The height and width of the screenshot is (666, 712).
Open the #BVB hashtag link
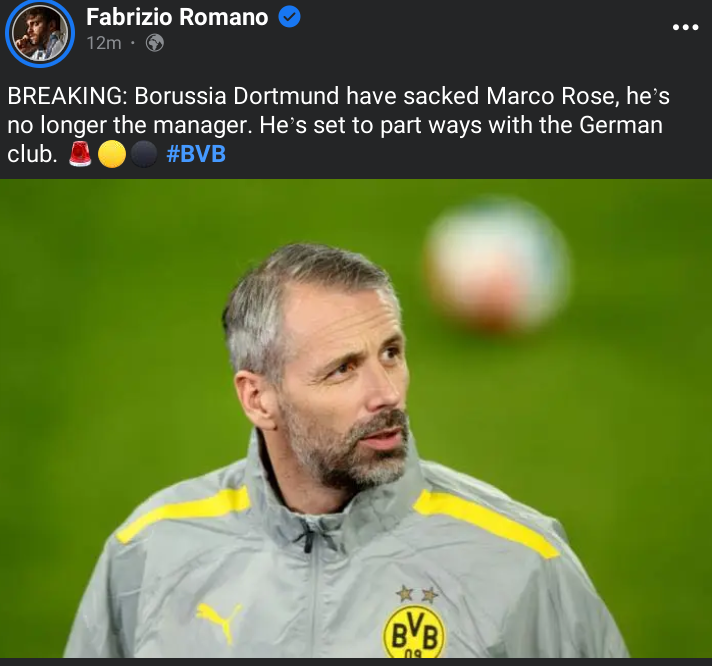196,154
